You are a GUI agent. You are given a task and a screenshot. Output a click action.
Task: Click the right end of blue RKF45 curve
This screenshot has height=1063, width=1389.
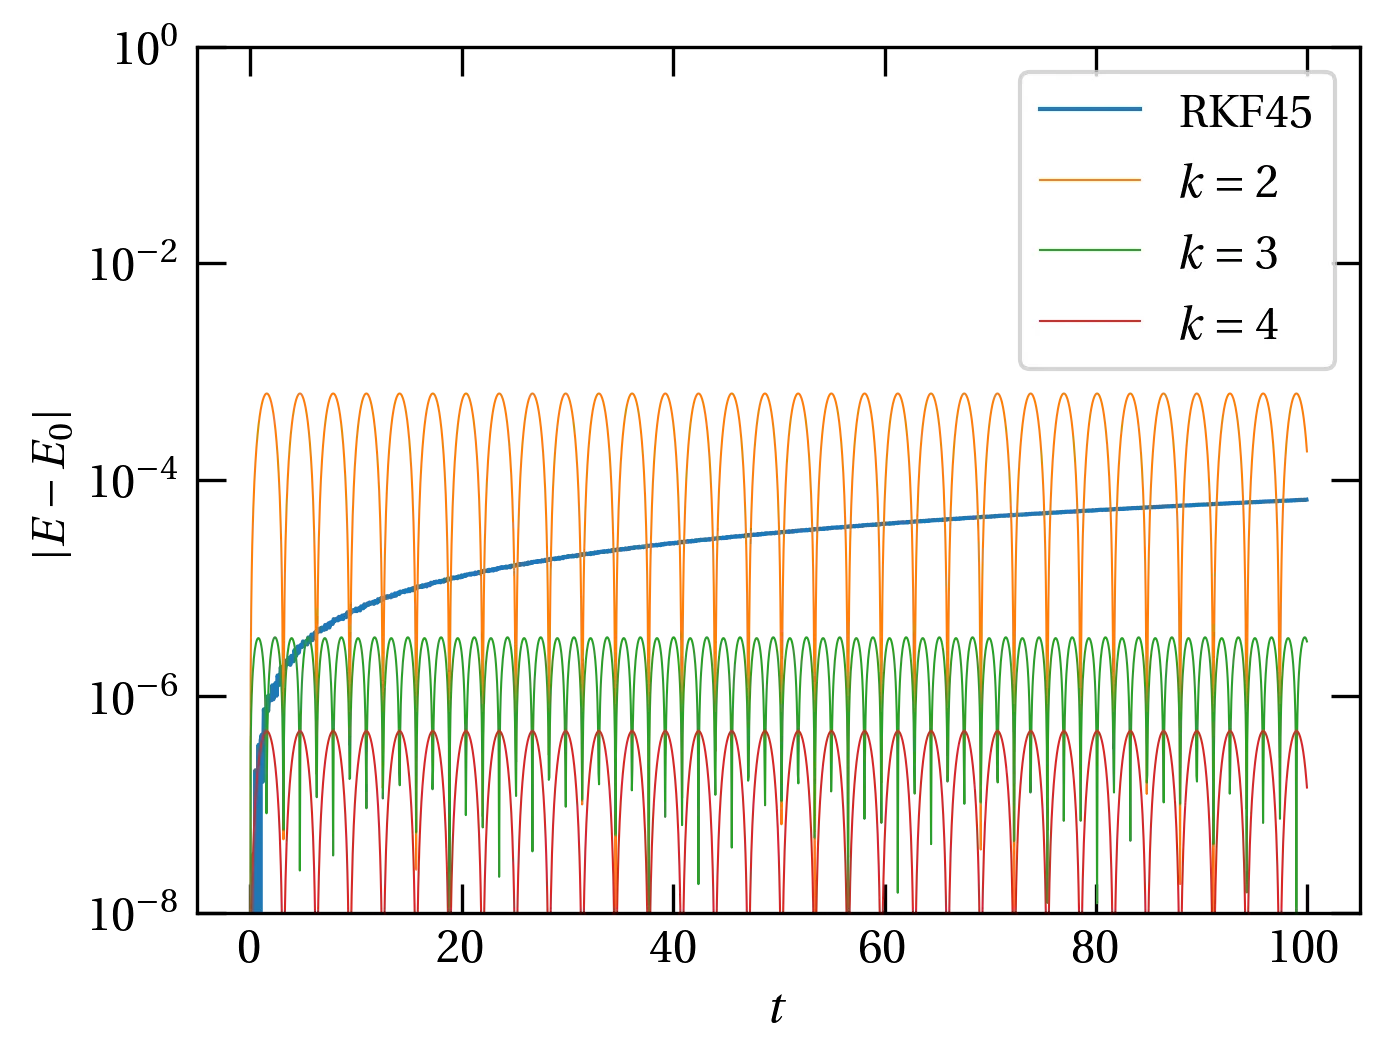coord(1306,499)
